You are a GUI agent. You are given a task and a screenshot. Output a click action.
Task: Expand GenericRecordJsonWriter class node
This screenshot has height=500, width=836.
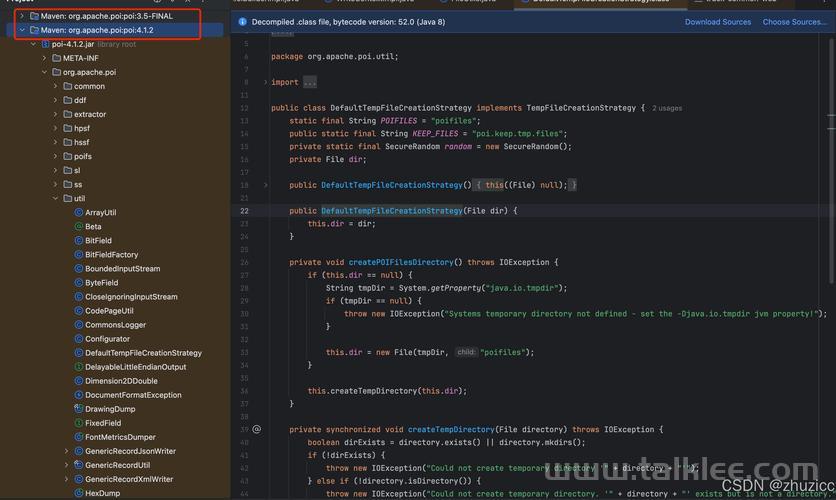[x=66, y=451]
